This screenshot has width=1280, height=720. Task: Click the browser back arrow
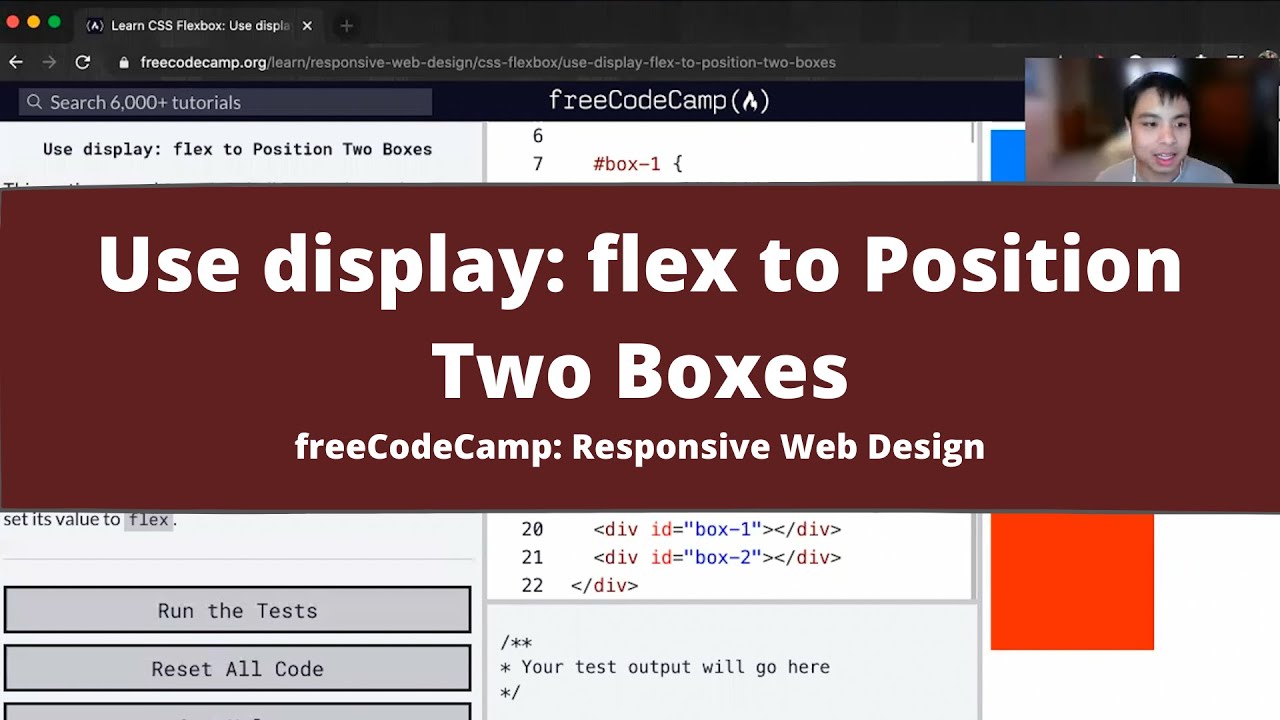tap(16, 62)
